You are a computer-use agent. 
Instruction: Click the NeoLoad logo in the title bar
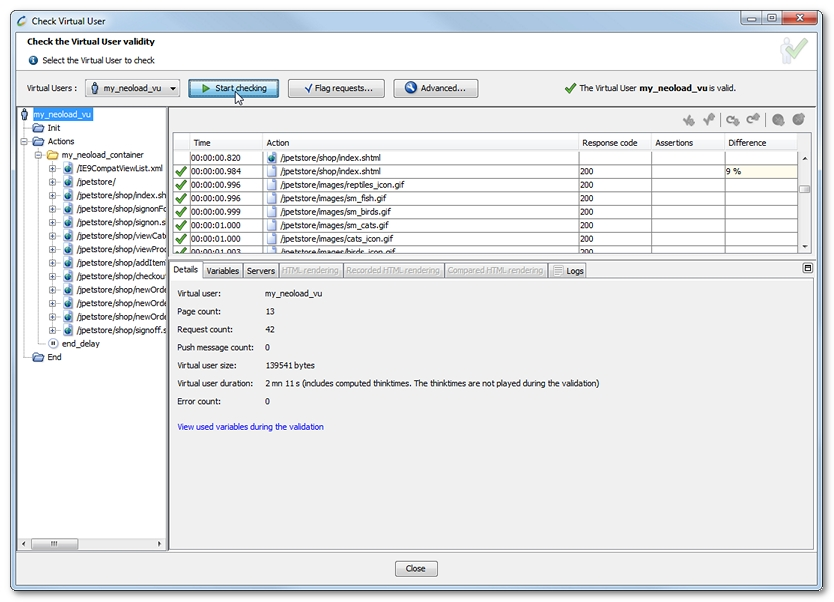21,21
